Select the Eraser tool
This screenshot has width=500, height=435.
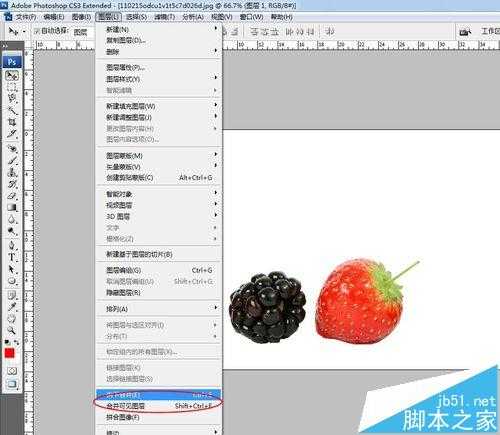12,196
